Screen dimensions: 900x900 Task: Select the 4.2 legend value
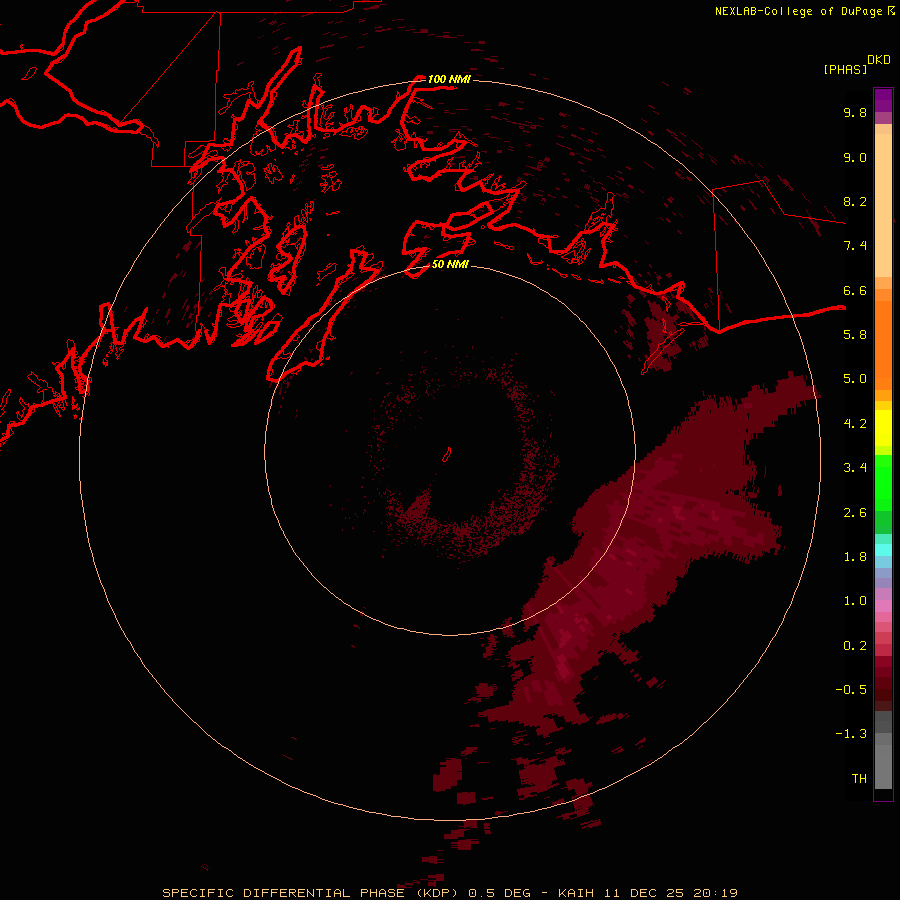pyautogui.click(x=855, y=424)
